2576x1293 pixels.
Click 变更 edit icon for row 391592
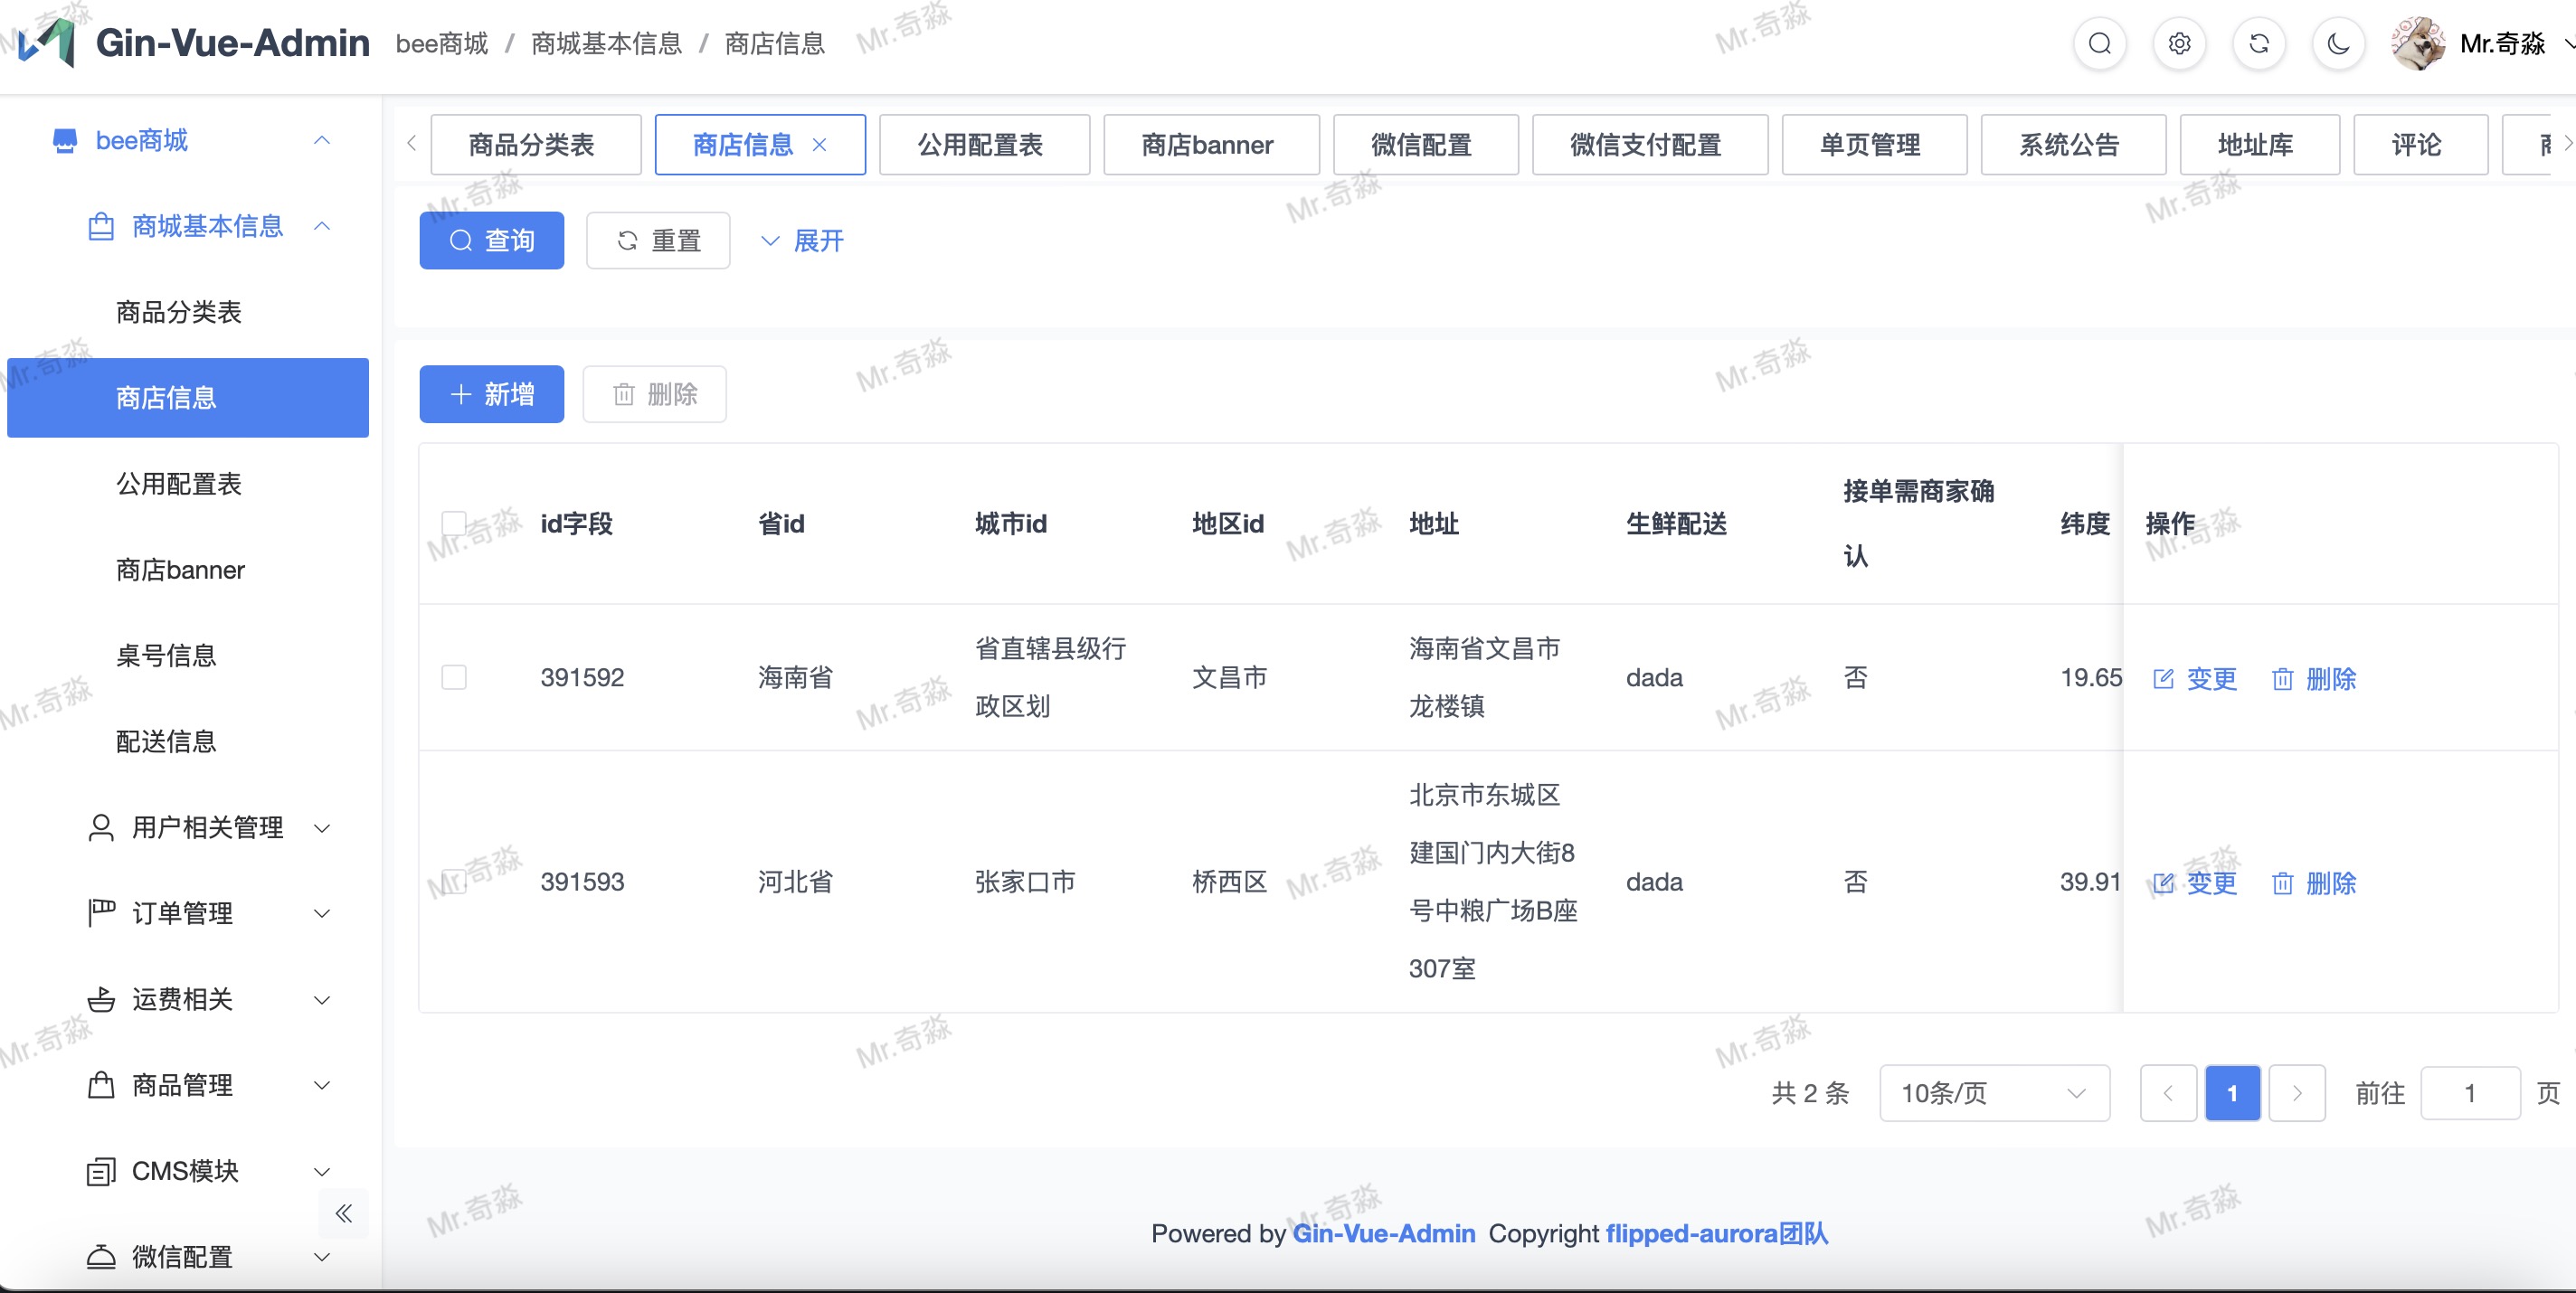[2163, 679]
